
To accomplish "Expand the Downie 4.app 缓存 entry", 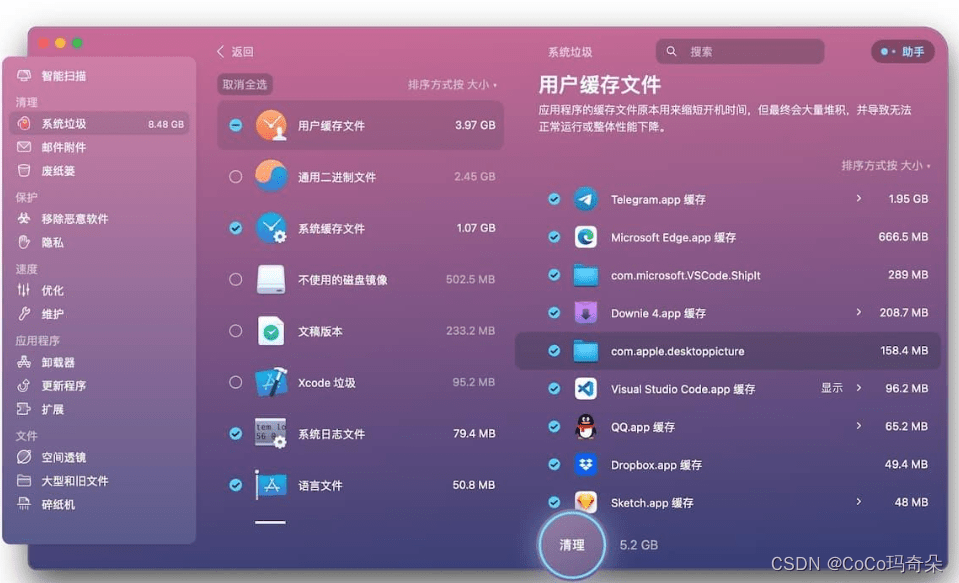I will (x=858, y=313).
